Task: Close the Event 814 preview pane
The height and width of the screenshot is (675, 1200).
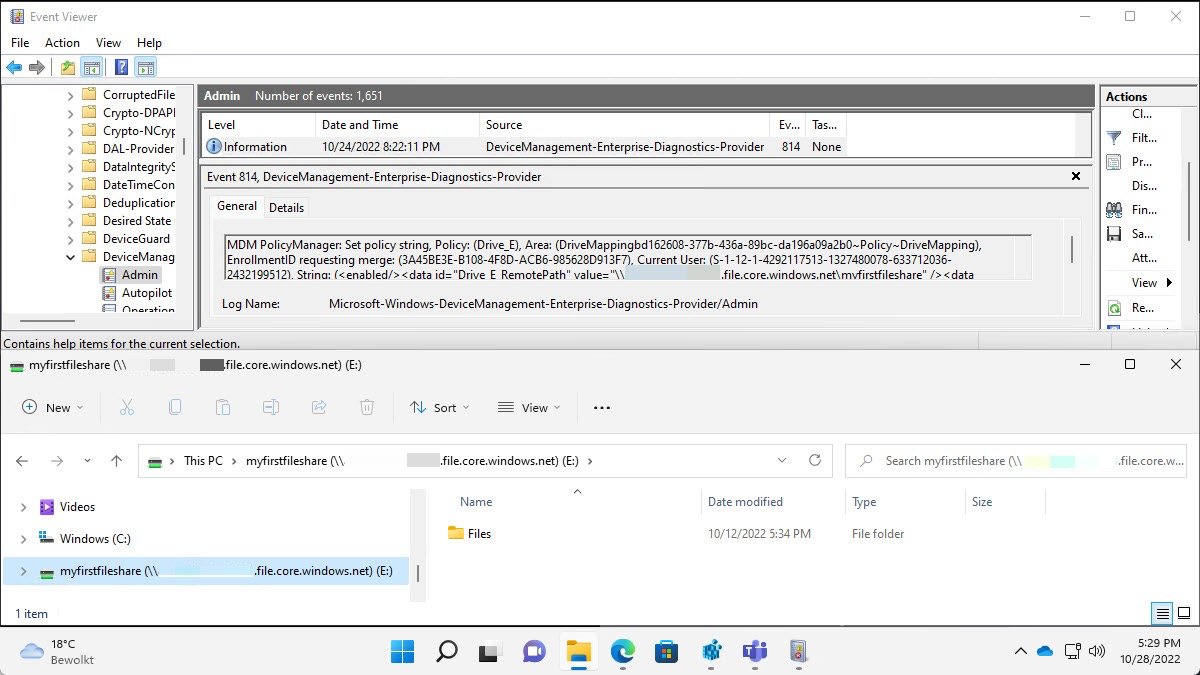Action: point(1076,176)
